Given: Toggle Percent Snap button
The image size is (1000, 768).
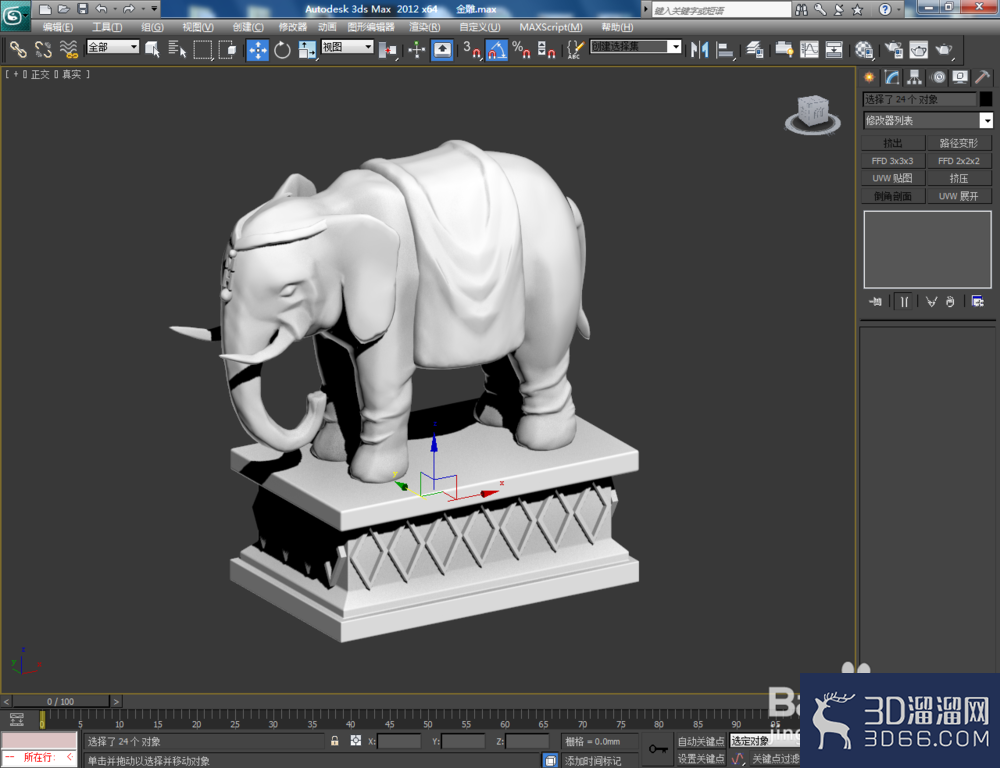Looking at the screenshot, I should point(522,49).
